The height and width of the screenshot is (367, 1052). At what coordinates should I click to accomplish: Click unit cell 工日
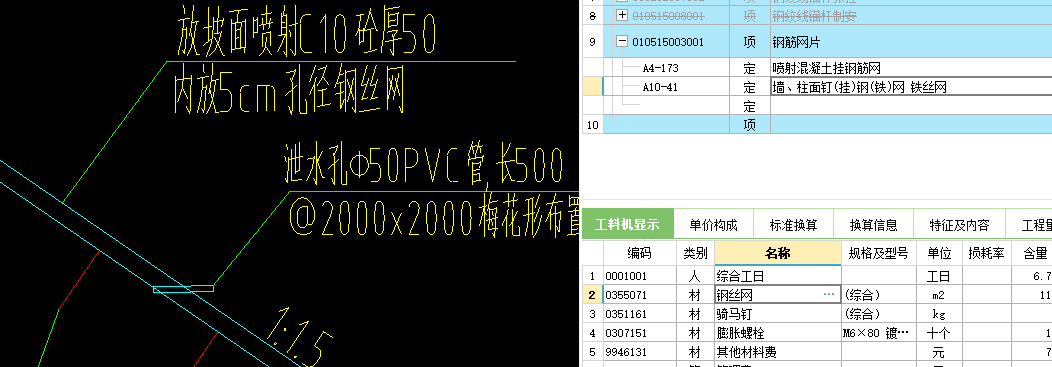939,276
